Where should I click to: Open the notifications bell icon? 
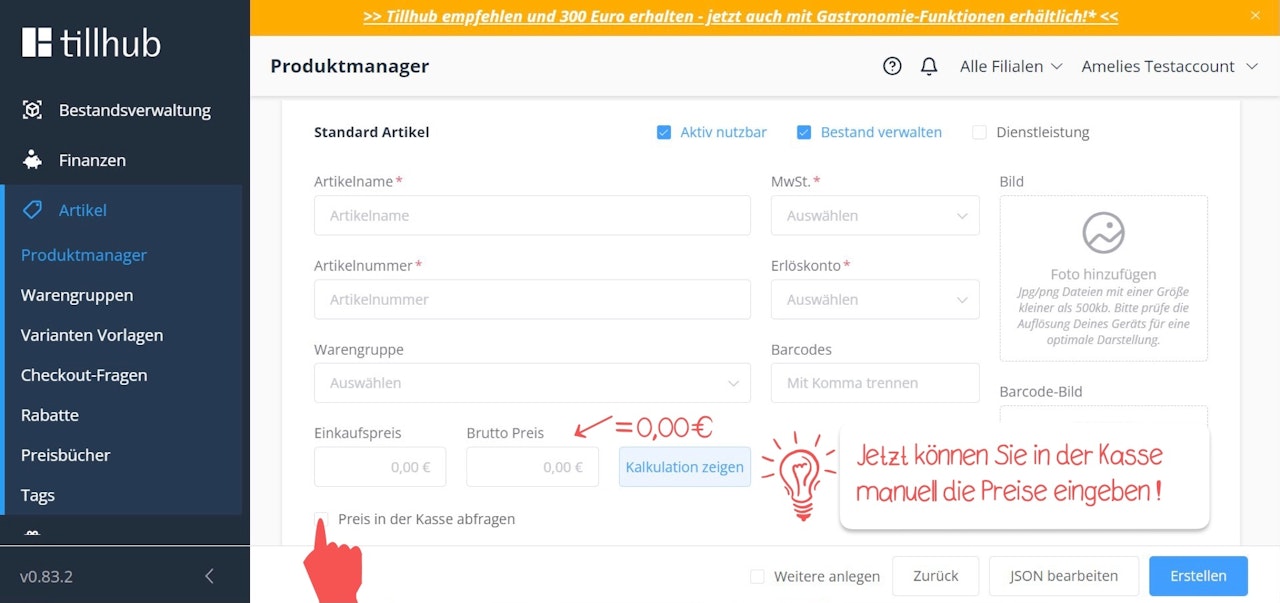point(928,66)
